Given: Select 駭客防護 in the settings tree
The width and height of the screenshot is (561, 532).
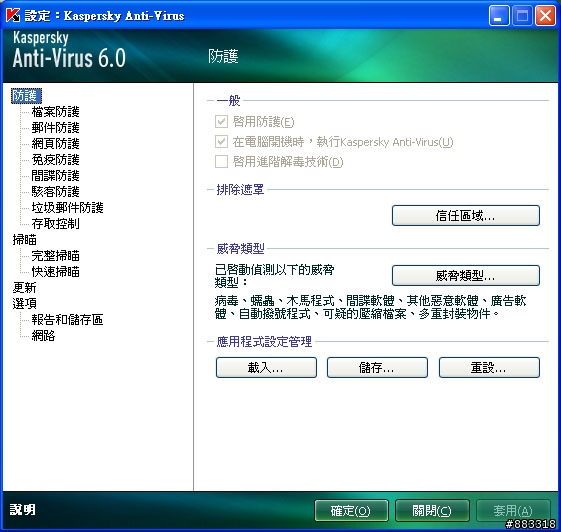Looking at the screenshot, I should click(55, 192).
